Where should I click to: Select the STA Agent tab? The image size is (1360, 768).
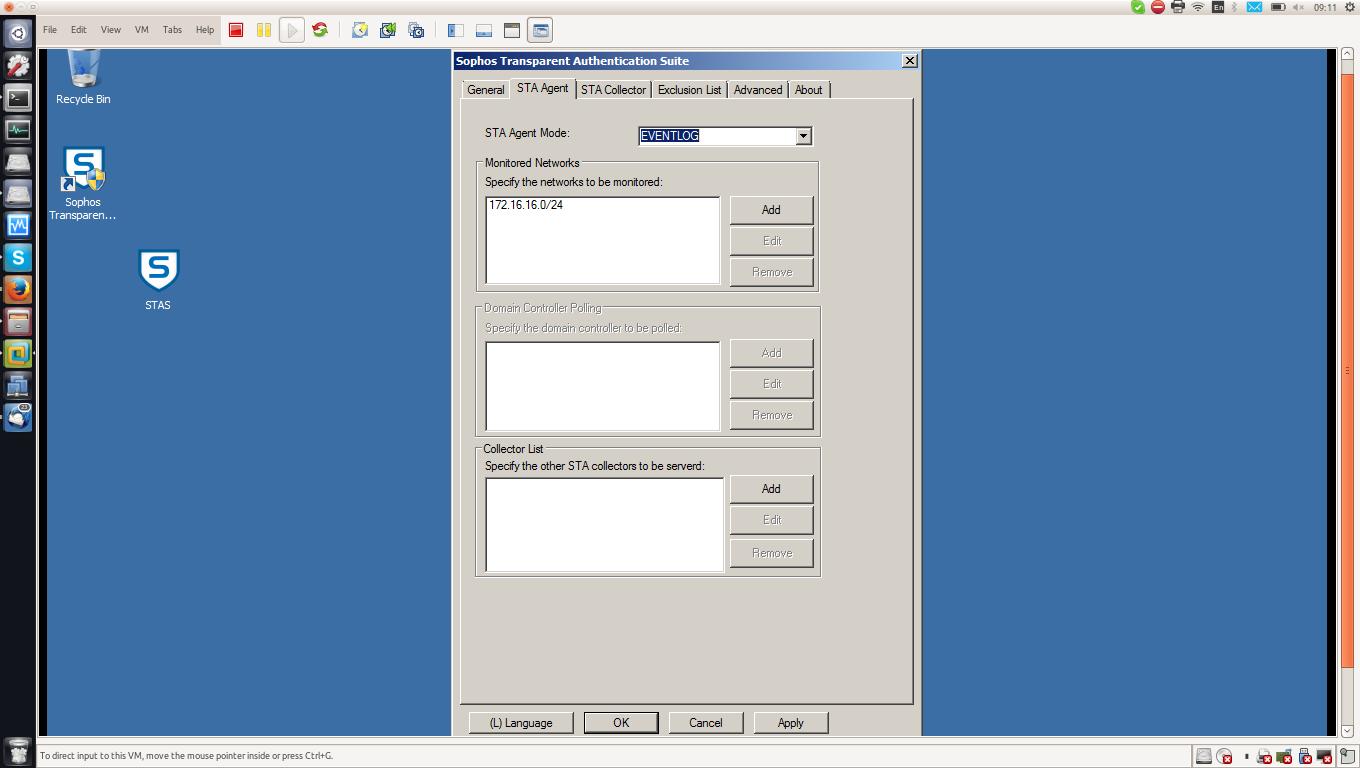543,88
